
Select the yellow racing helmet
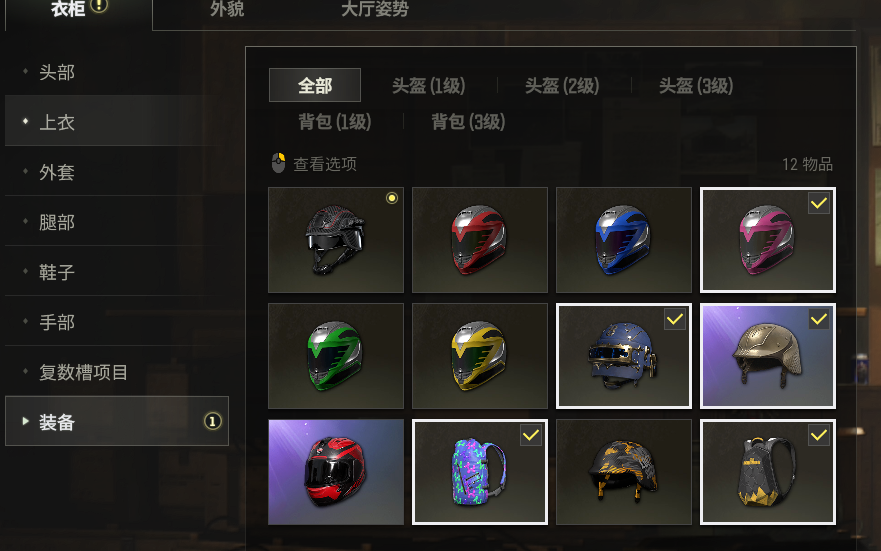480,356
